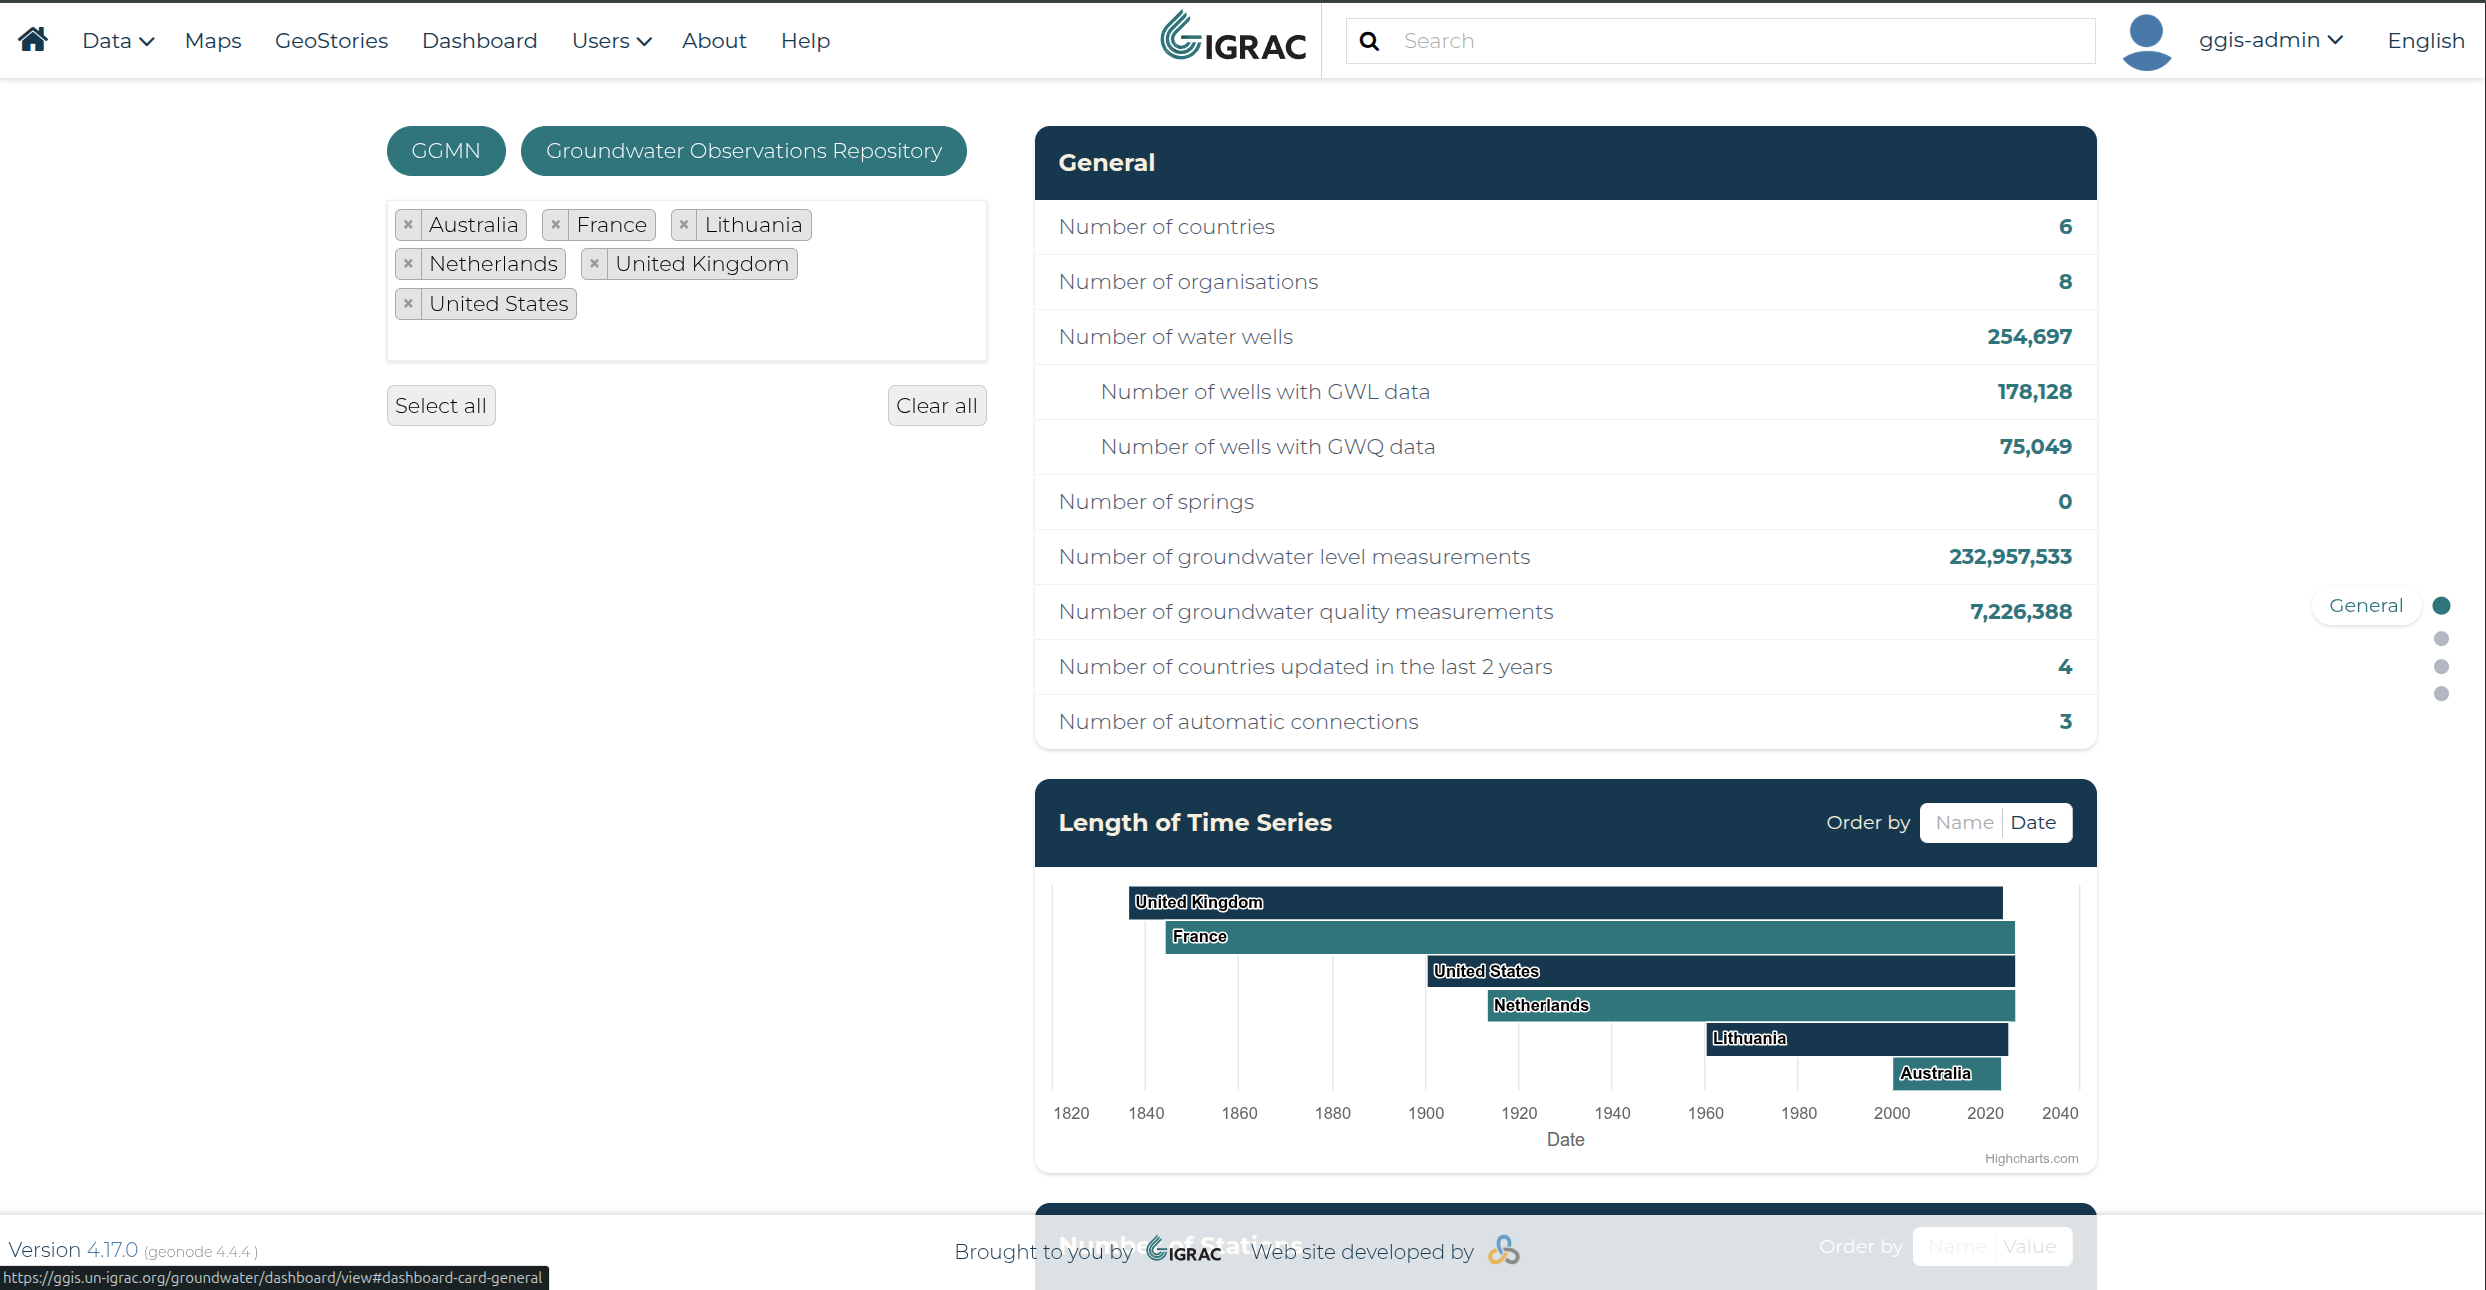This screenshot has height=1290, width=2486.
Task: Go to the home icon
Action: 33,40
